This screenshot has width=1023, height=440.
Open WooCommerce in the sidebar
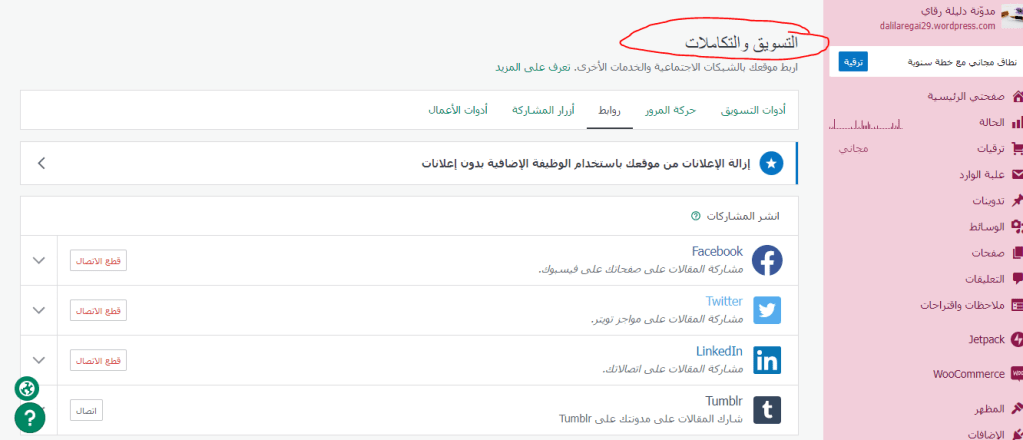(968, 374)
